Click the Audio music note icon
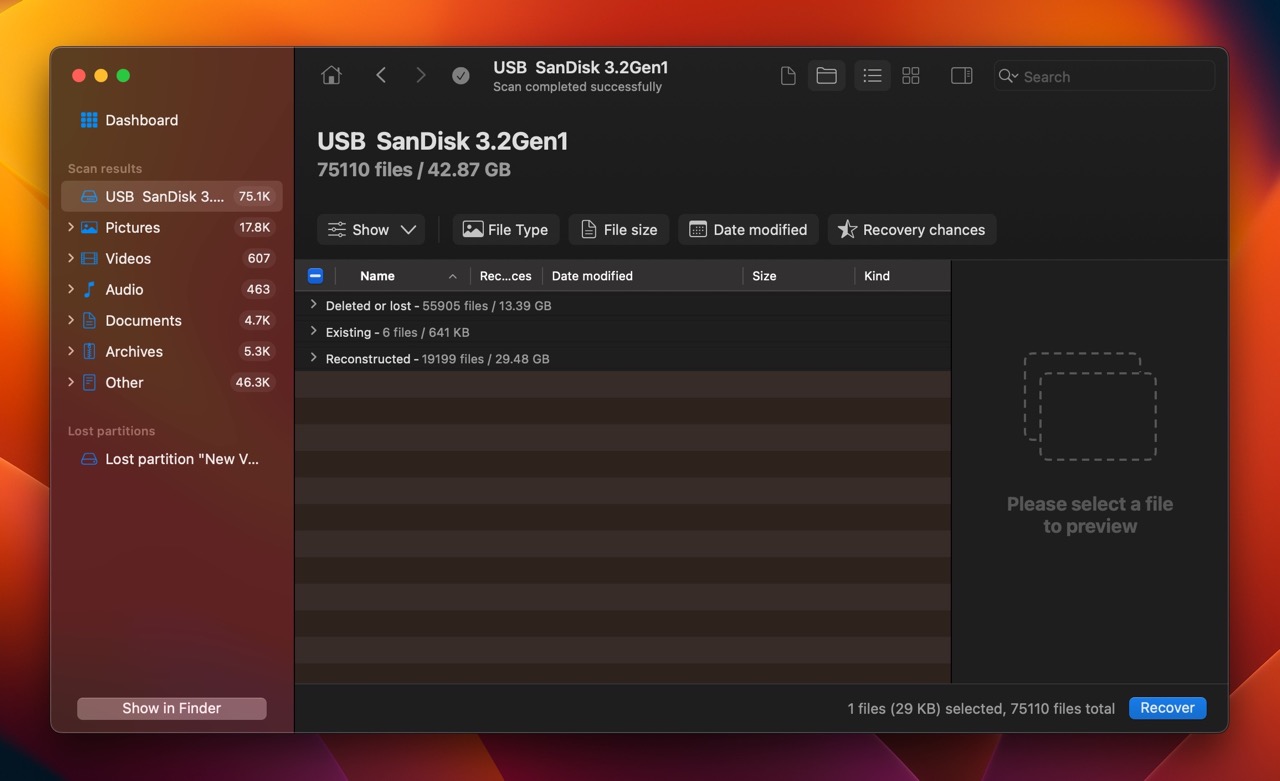 pos(89,289)
